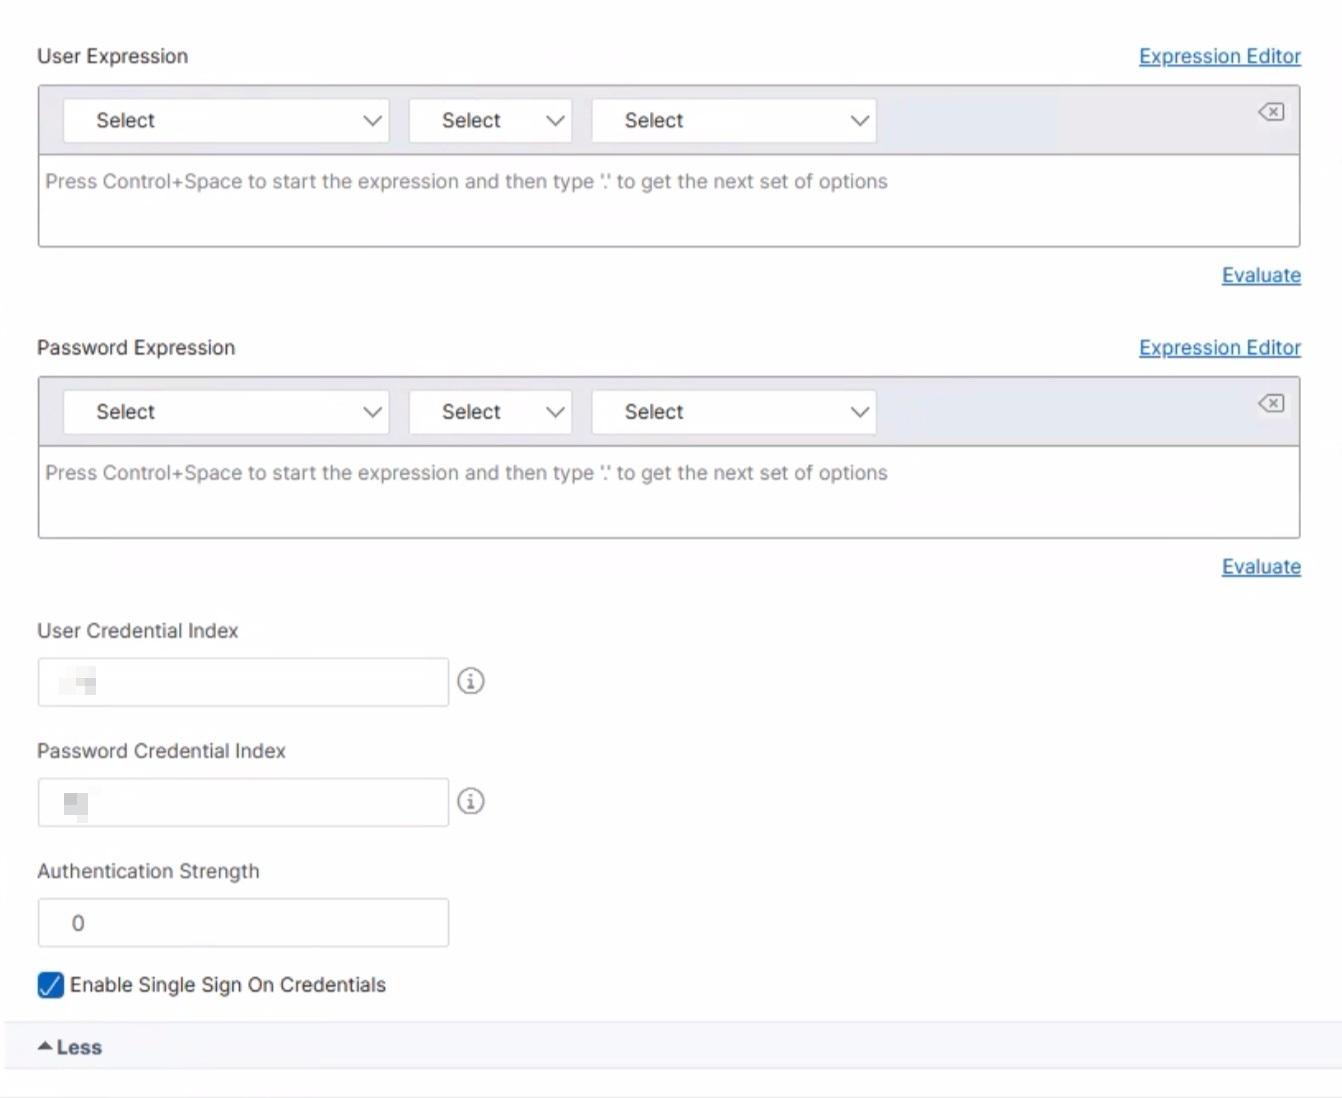Image resolution: width=1342 pixels, height=1098 pixels.
Task: Evaluate the User Expression
Action: [1261, 275]
